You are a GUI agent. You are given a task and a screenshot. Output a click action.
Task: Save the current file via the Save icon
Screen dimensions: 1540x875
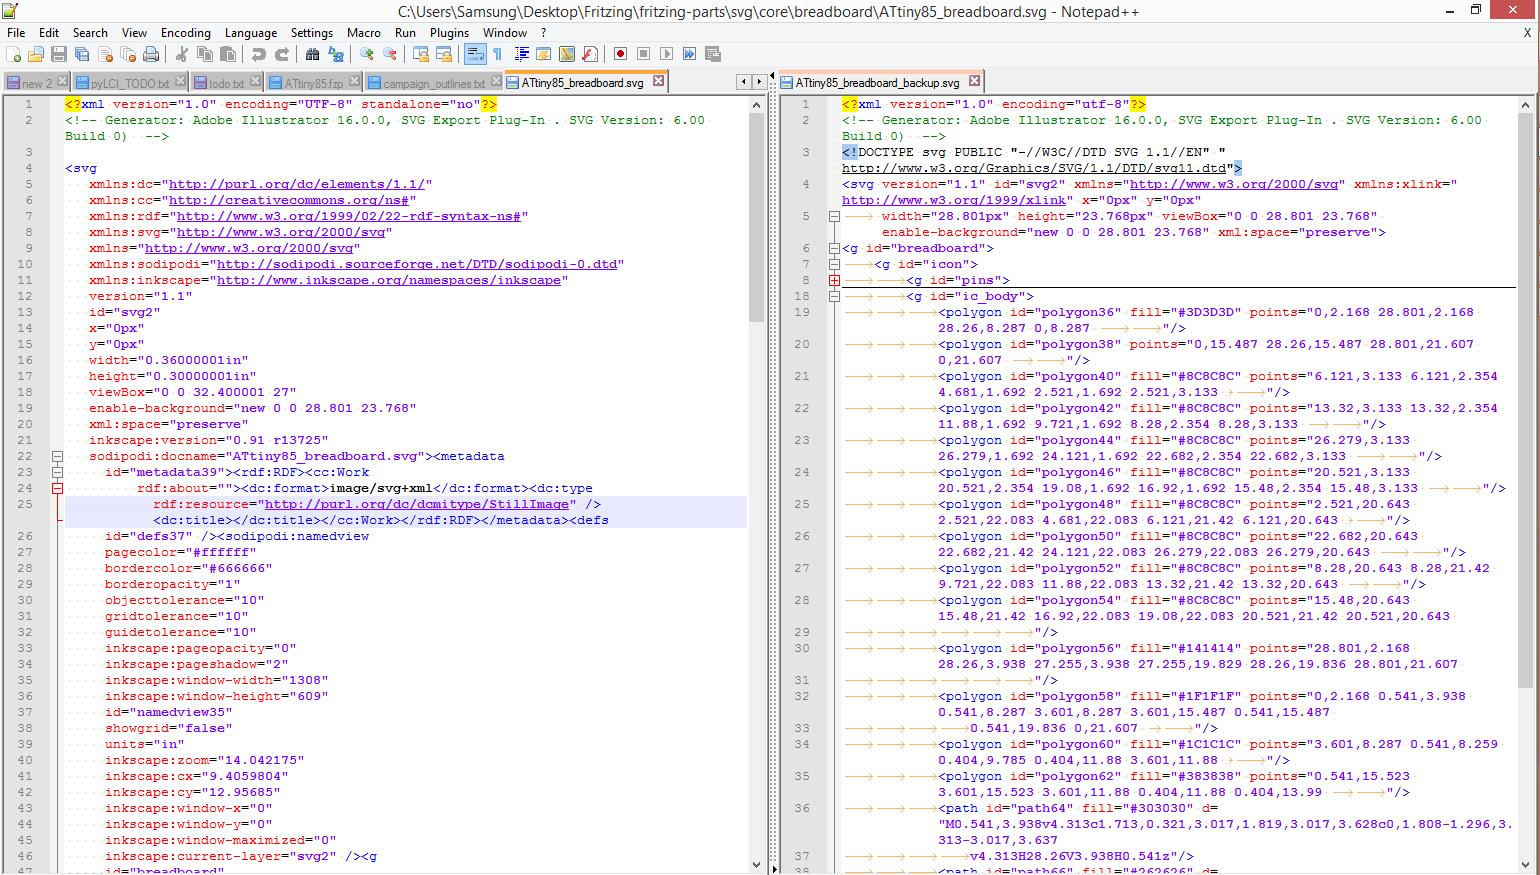pos(59,54)
